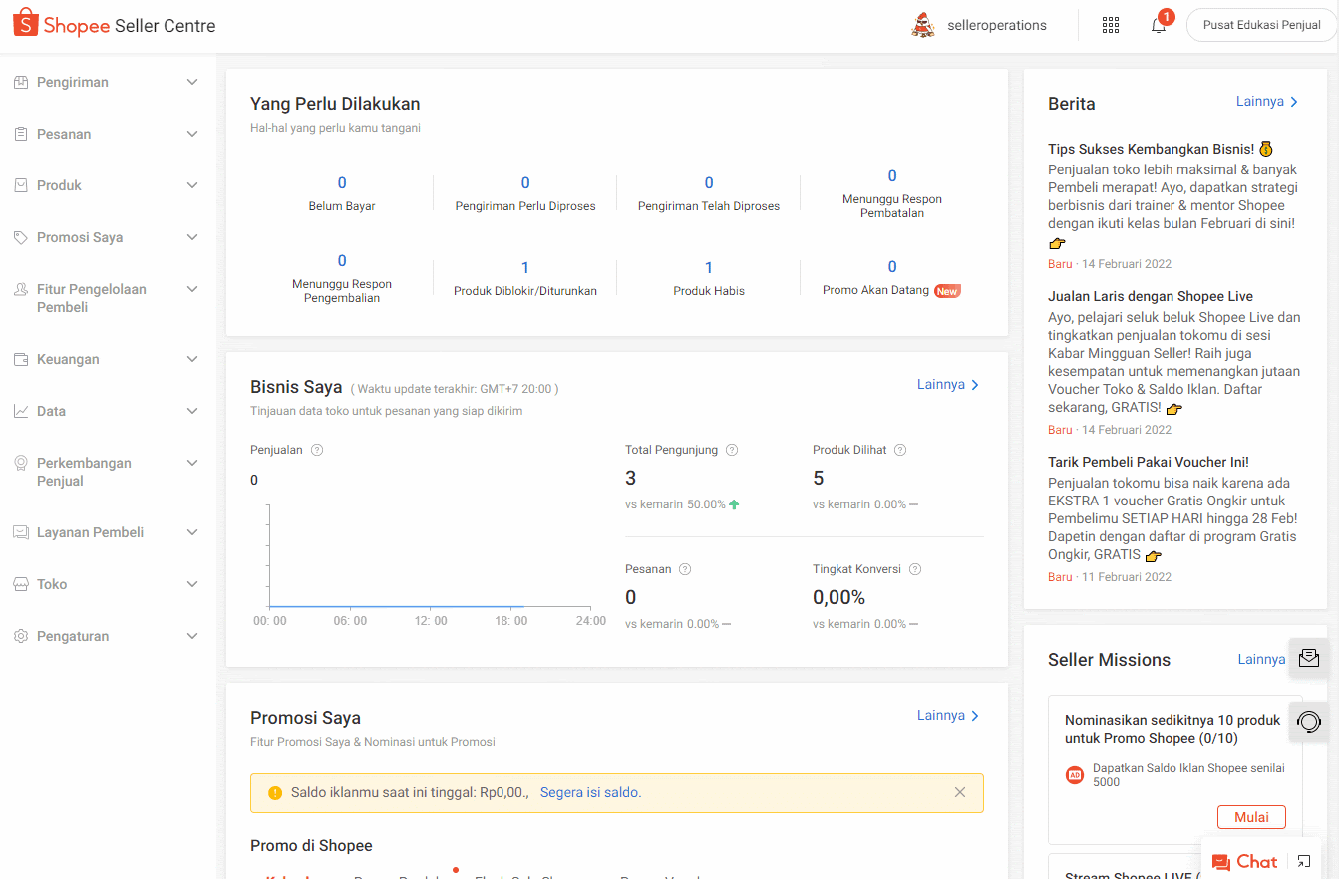Click the Chat pop-out expand icon
The image size is (1339, 880).
pyautogui.click(x=1303, y=861)
